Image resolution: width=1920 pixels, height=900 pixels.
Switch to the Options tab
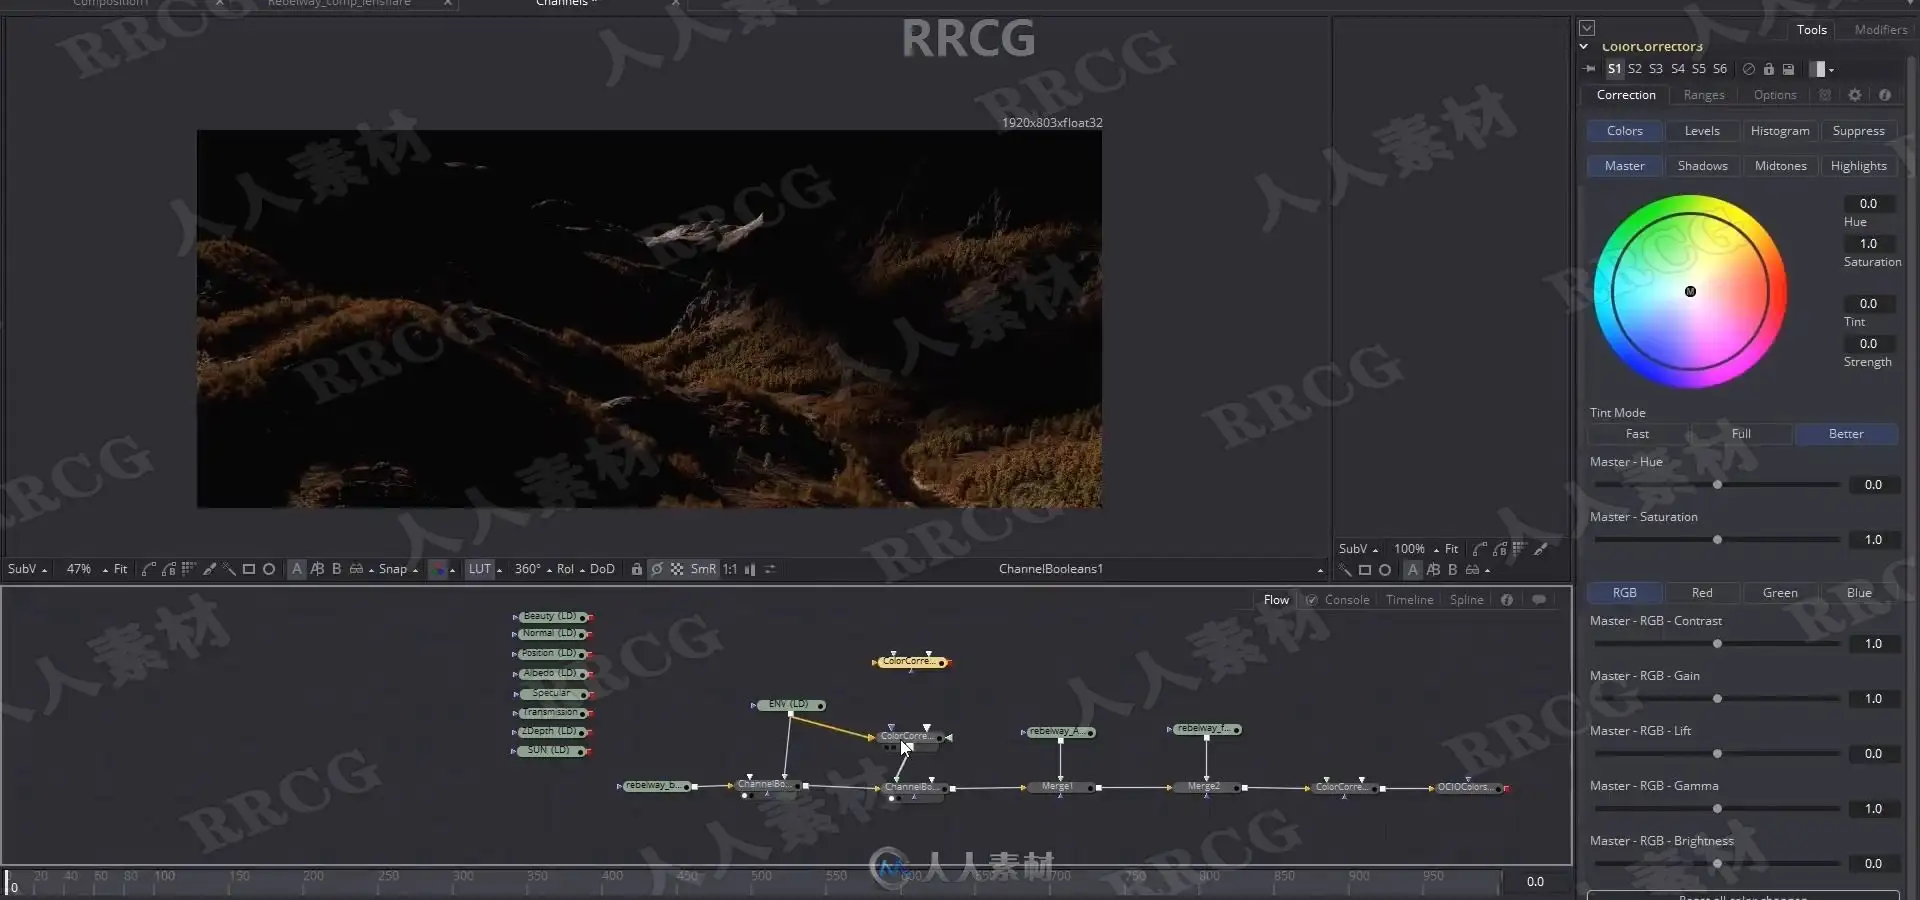pyautogui.click(x=1775, y=95)
